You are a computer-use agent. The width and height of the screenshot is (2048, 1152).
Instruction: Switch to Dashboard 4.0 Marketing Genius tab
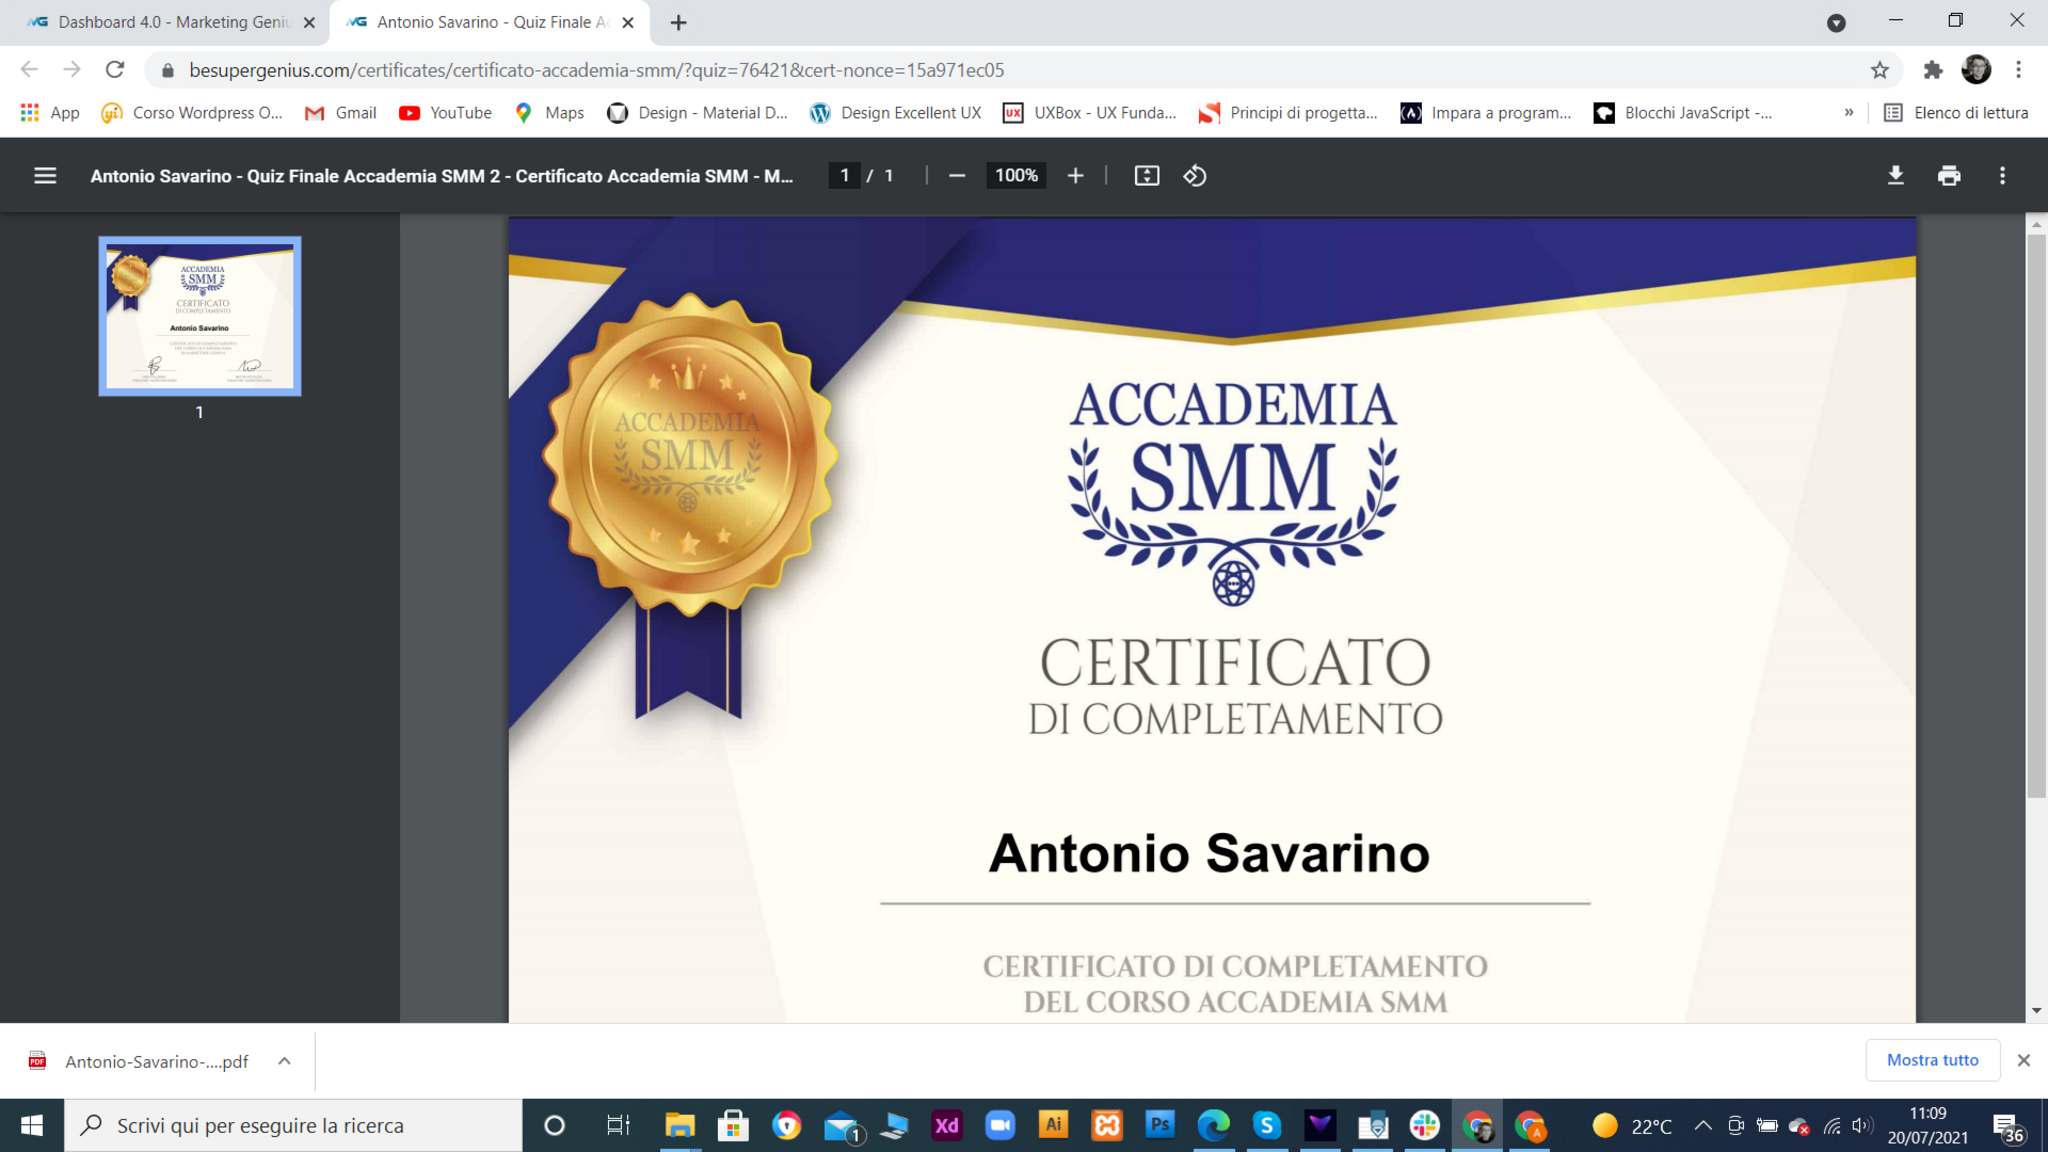[x=170, y=22]
